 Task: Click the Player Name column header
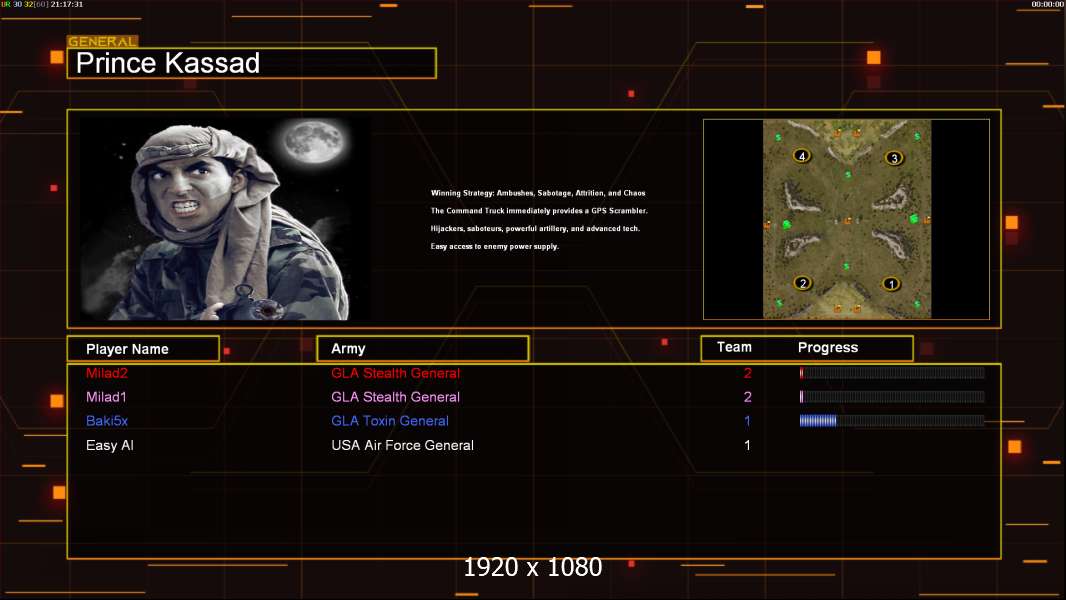click(143, 349)
